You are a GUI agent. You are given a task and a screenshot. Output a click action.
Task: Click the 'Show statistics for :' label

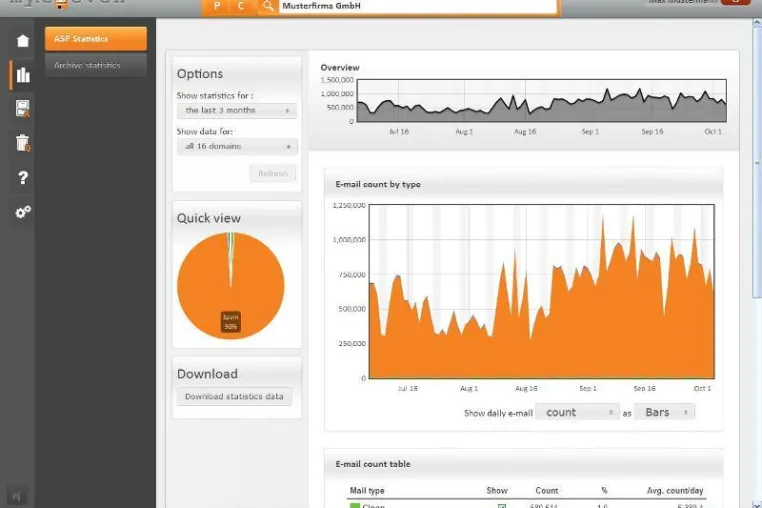tap(215, 95)
